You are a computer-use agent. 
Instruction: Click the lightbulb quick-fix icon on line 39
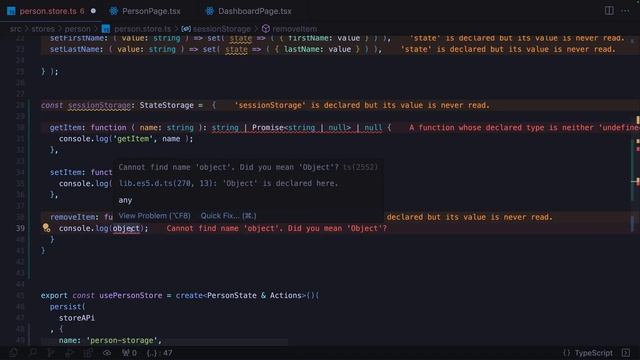click(x=47, y=228)
